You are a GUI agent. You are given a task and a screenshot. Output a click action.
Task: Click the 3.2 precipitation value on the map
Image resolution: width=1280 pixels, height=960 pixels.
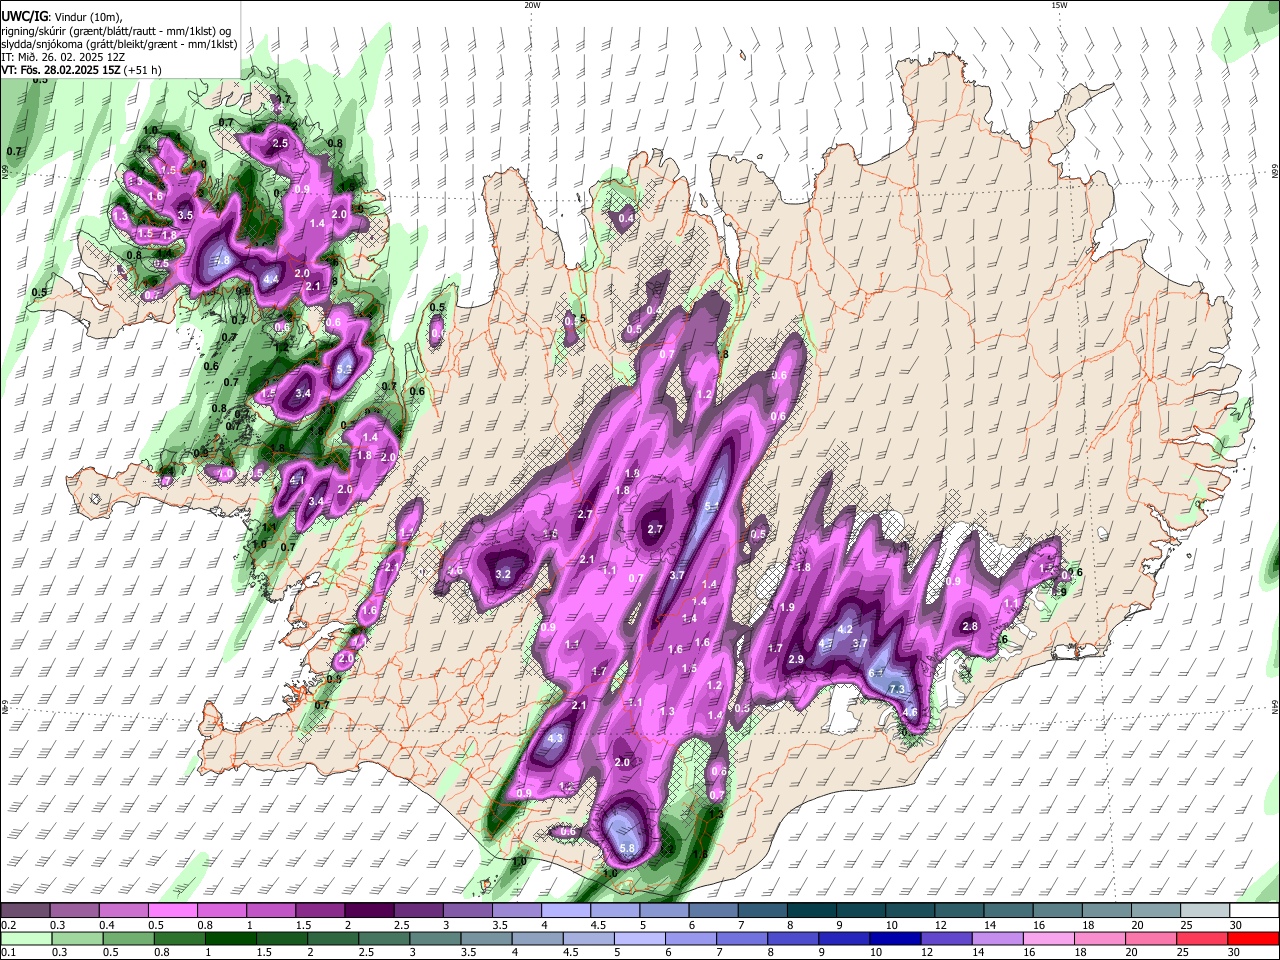coord(503,574)
